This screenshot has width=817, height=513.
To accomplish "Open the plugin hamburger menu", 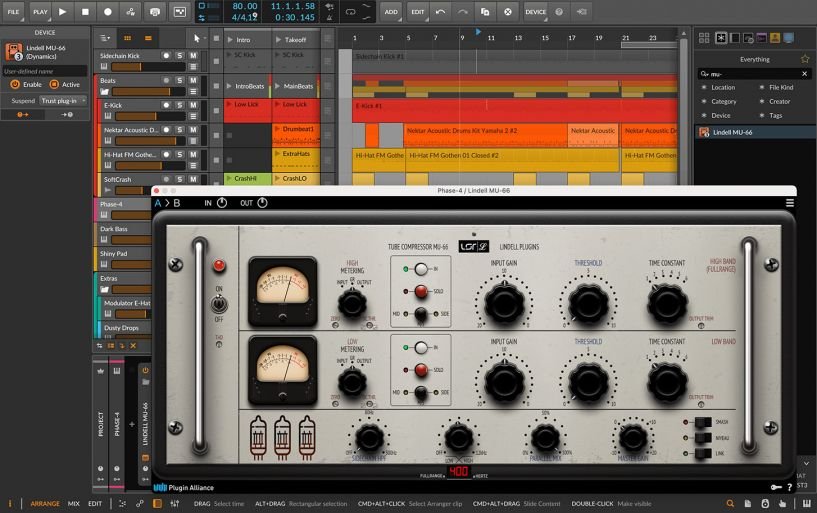I will pos(789,203).
